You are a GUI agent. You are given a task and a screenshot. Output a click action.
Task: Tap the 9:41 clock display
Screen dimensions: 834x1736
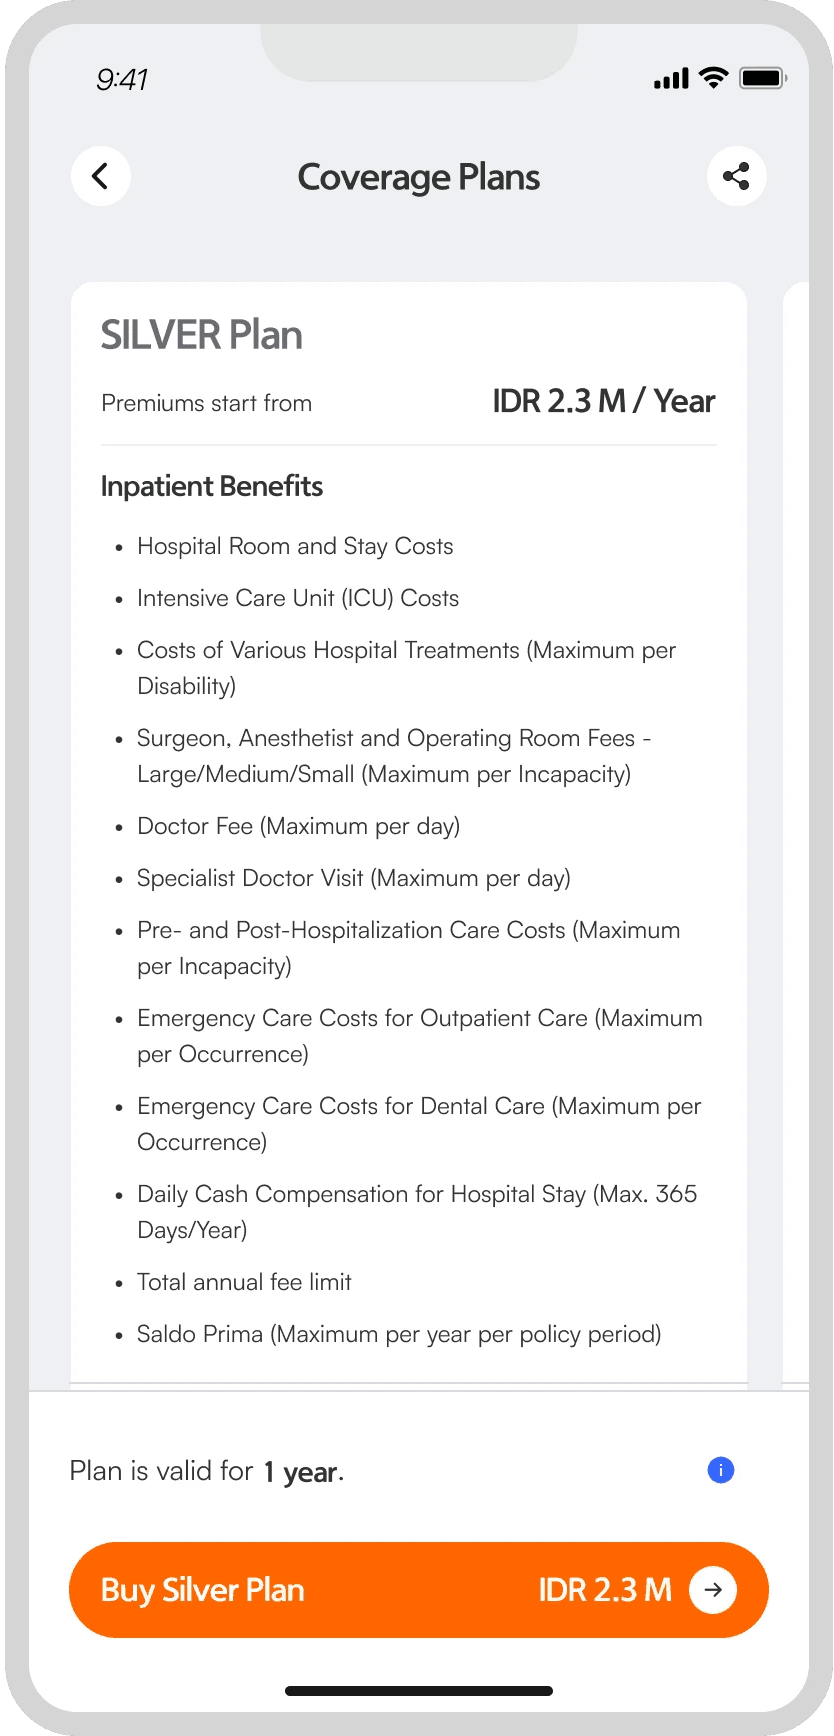(x=122, y=80)
